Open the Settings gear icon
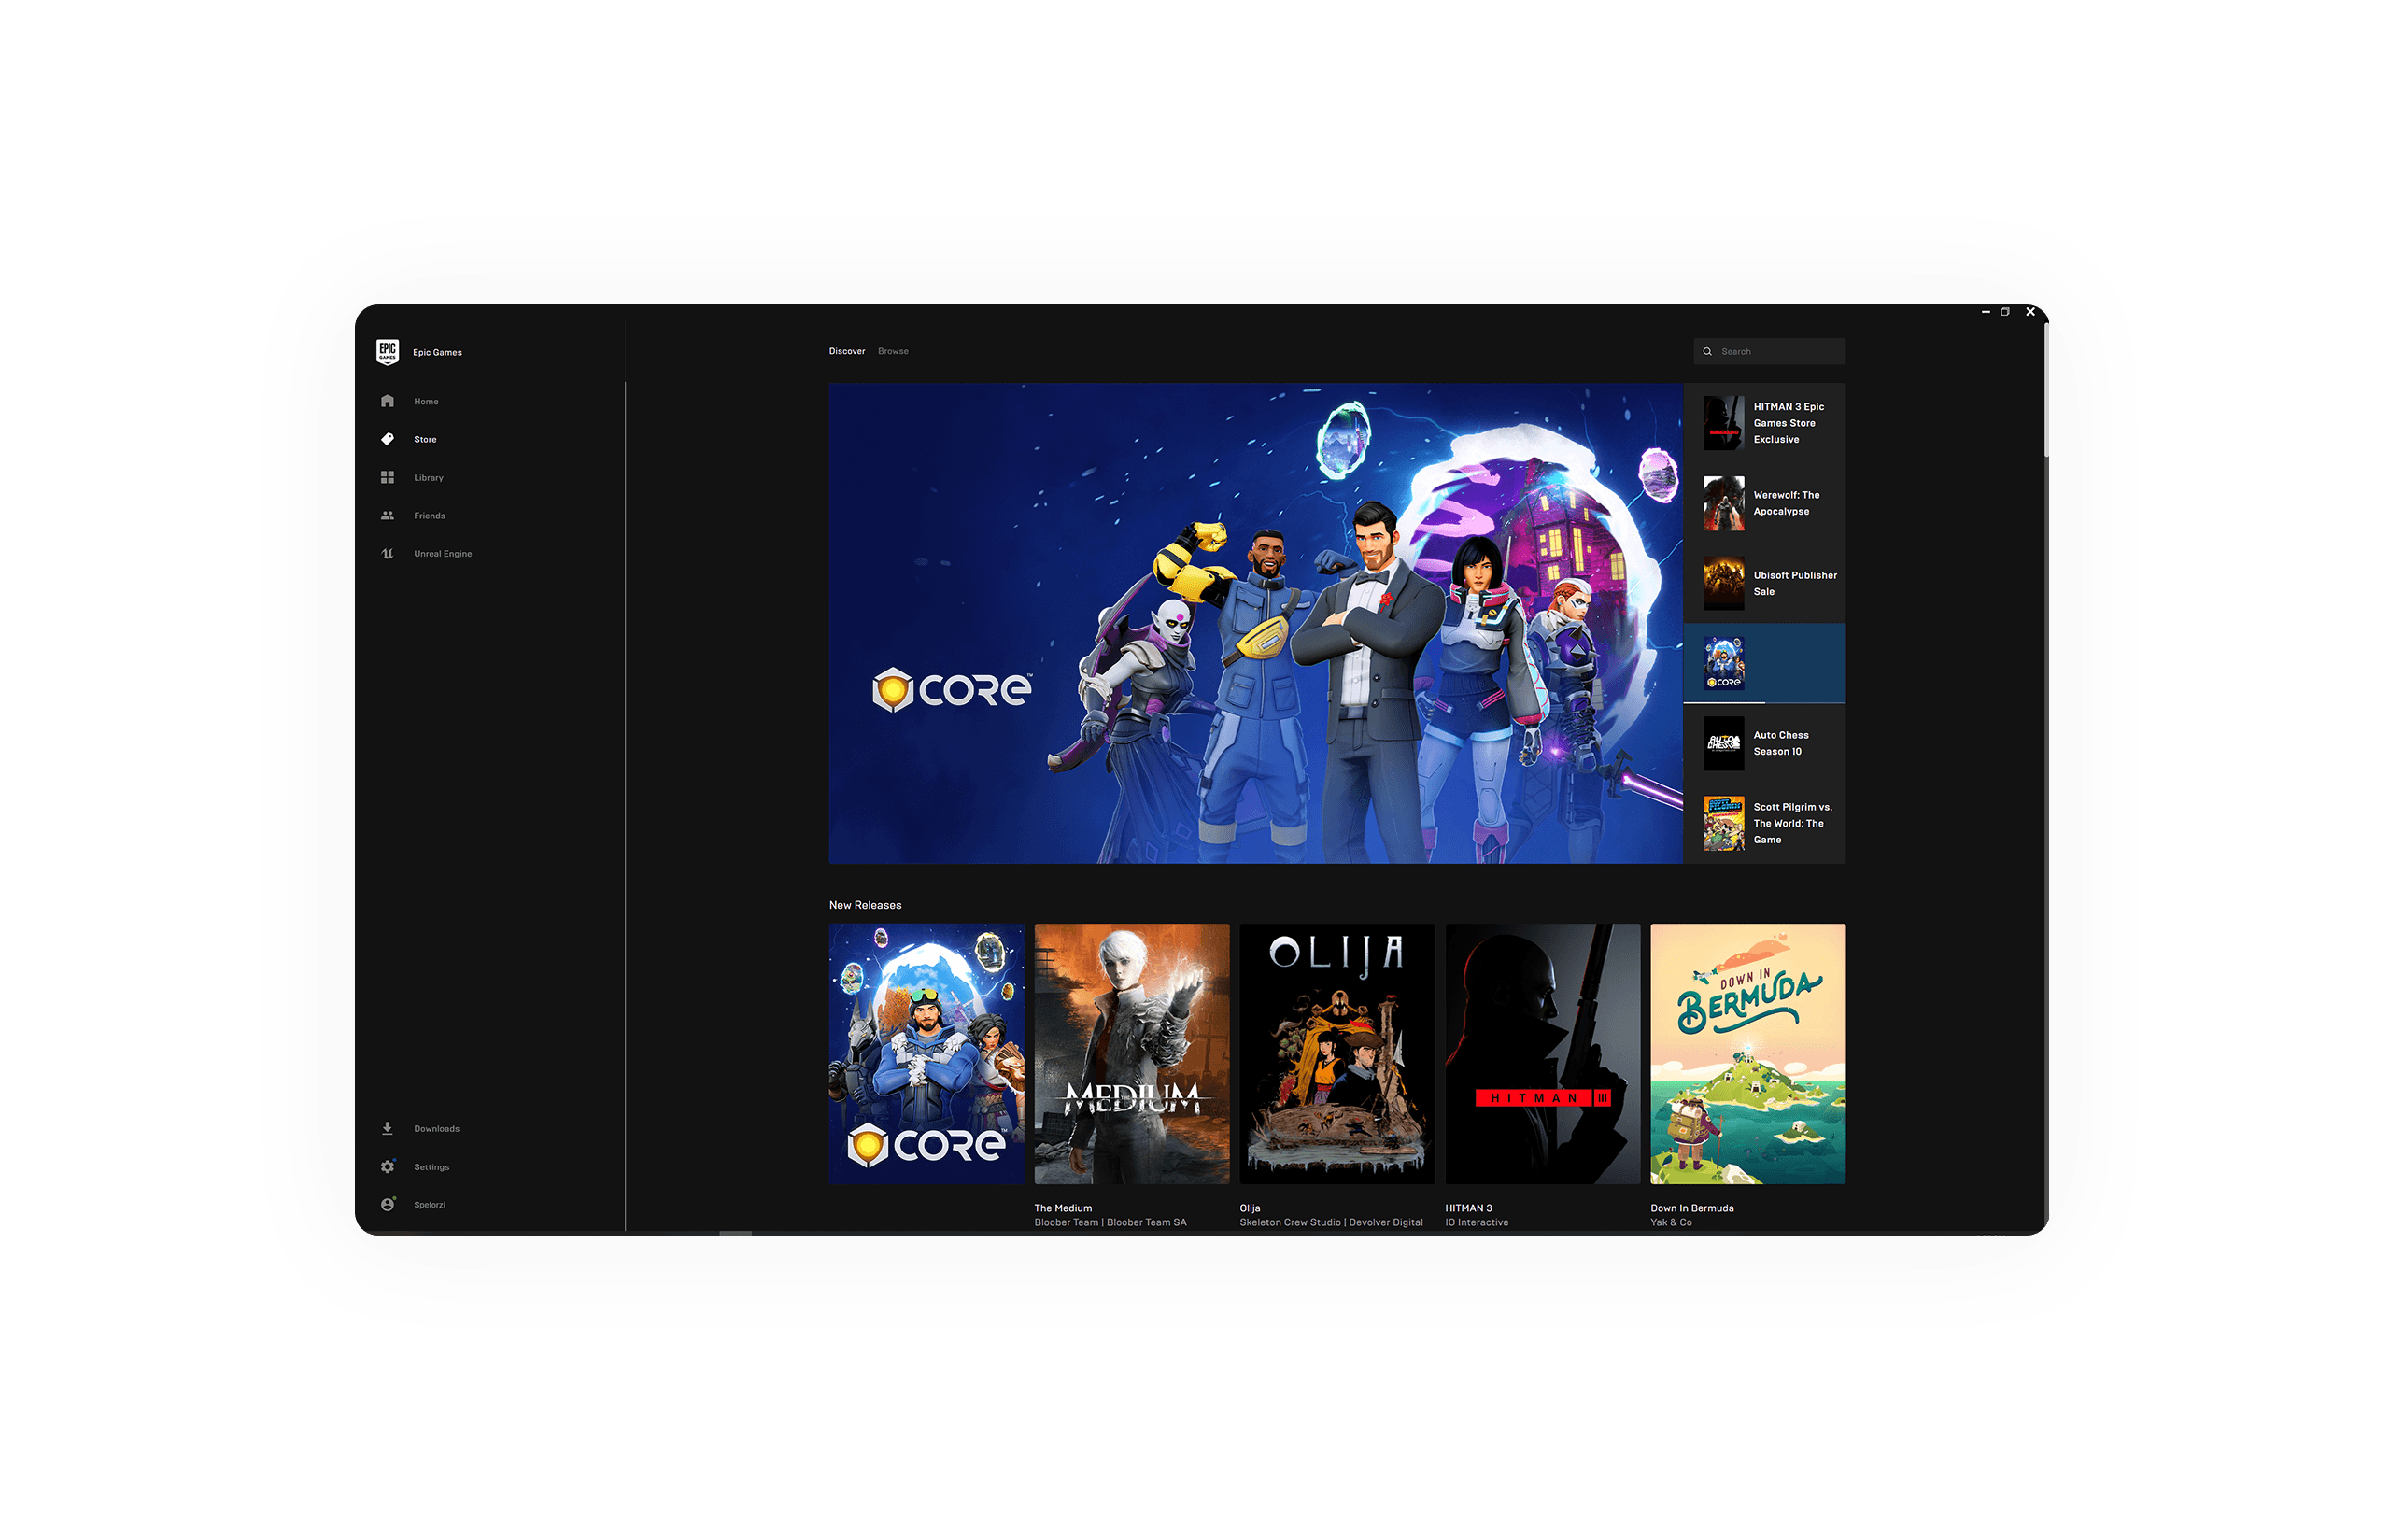Screen dimensions: 2404x1540 [387, 1167]
